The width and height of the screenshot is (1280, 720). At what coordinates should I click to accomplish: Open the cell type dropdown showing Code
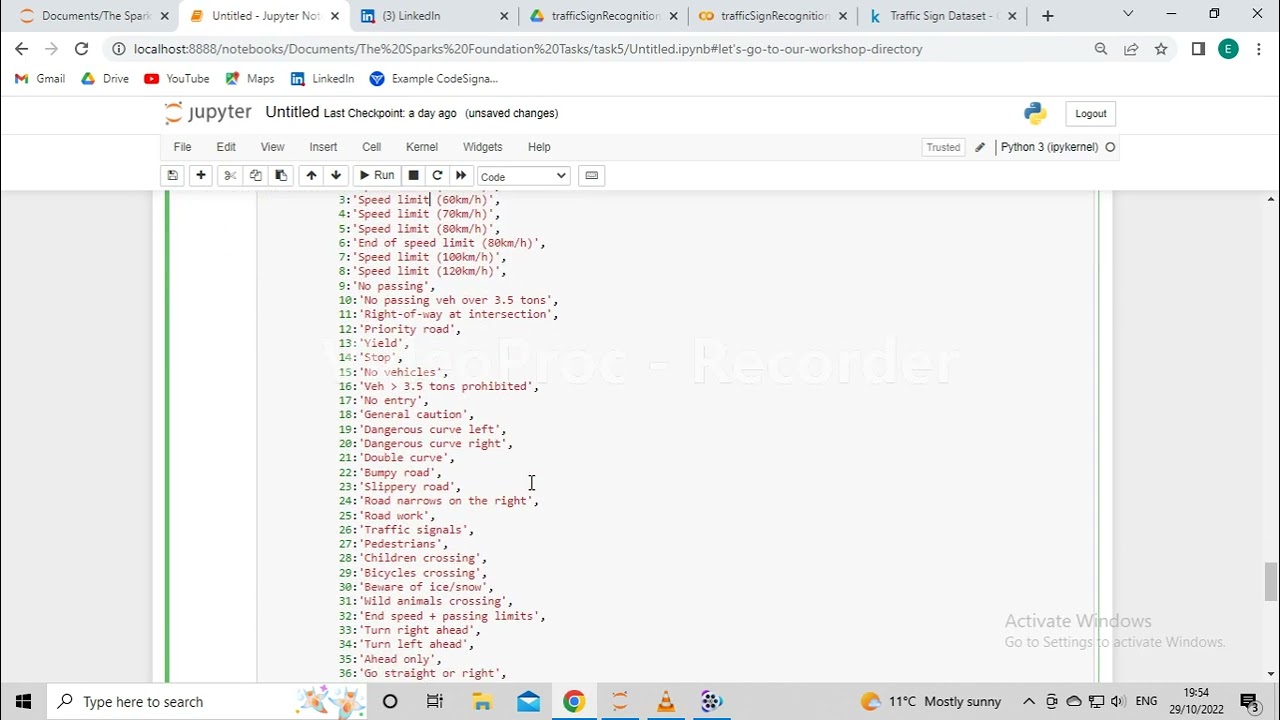point(523,176)
